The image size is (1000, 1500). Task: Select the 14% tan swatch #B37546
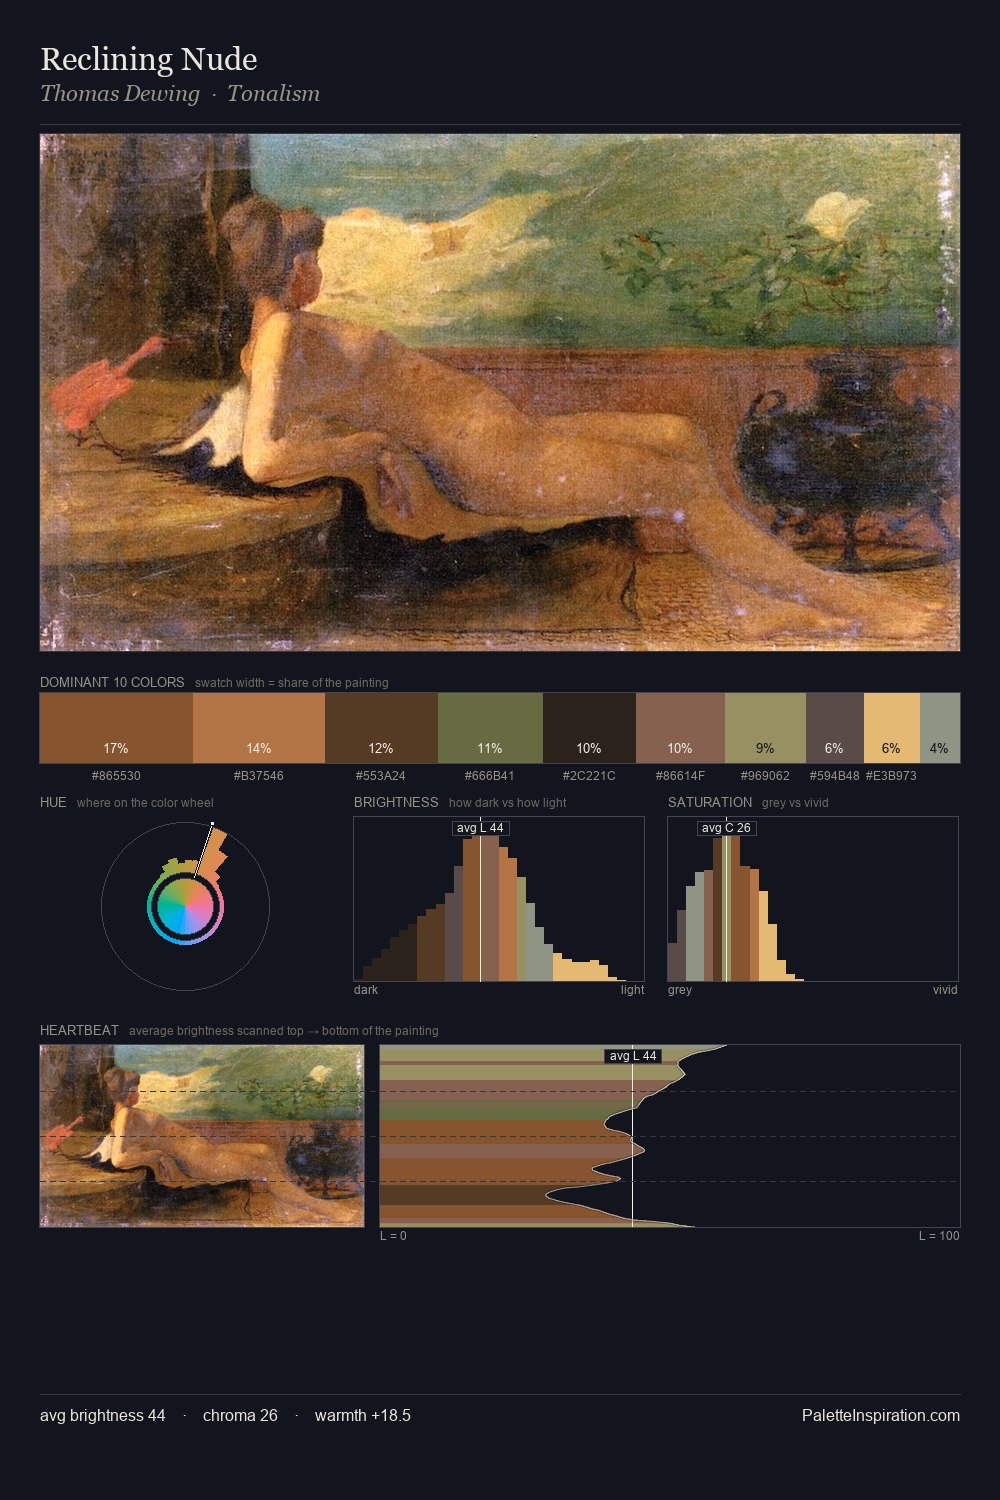click(259, 728)
